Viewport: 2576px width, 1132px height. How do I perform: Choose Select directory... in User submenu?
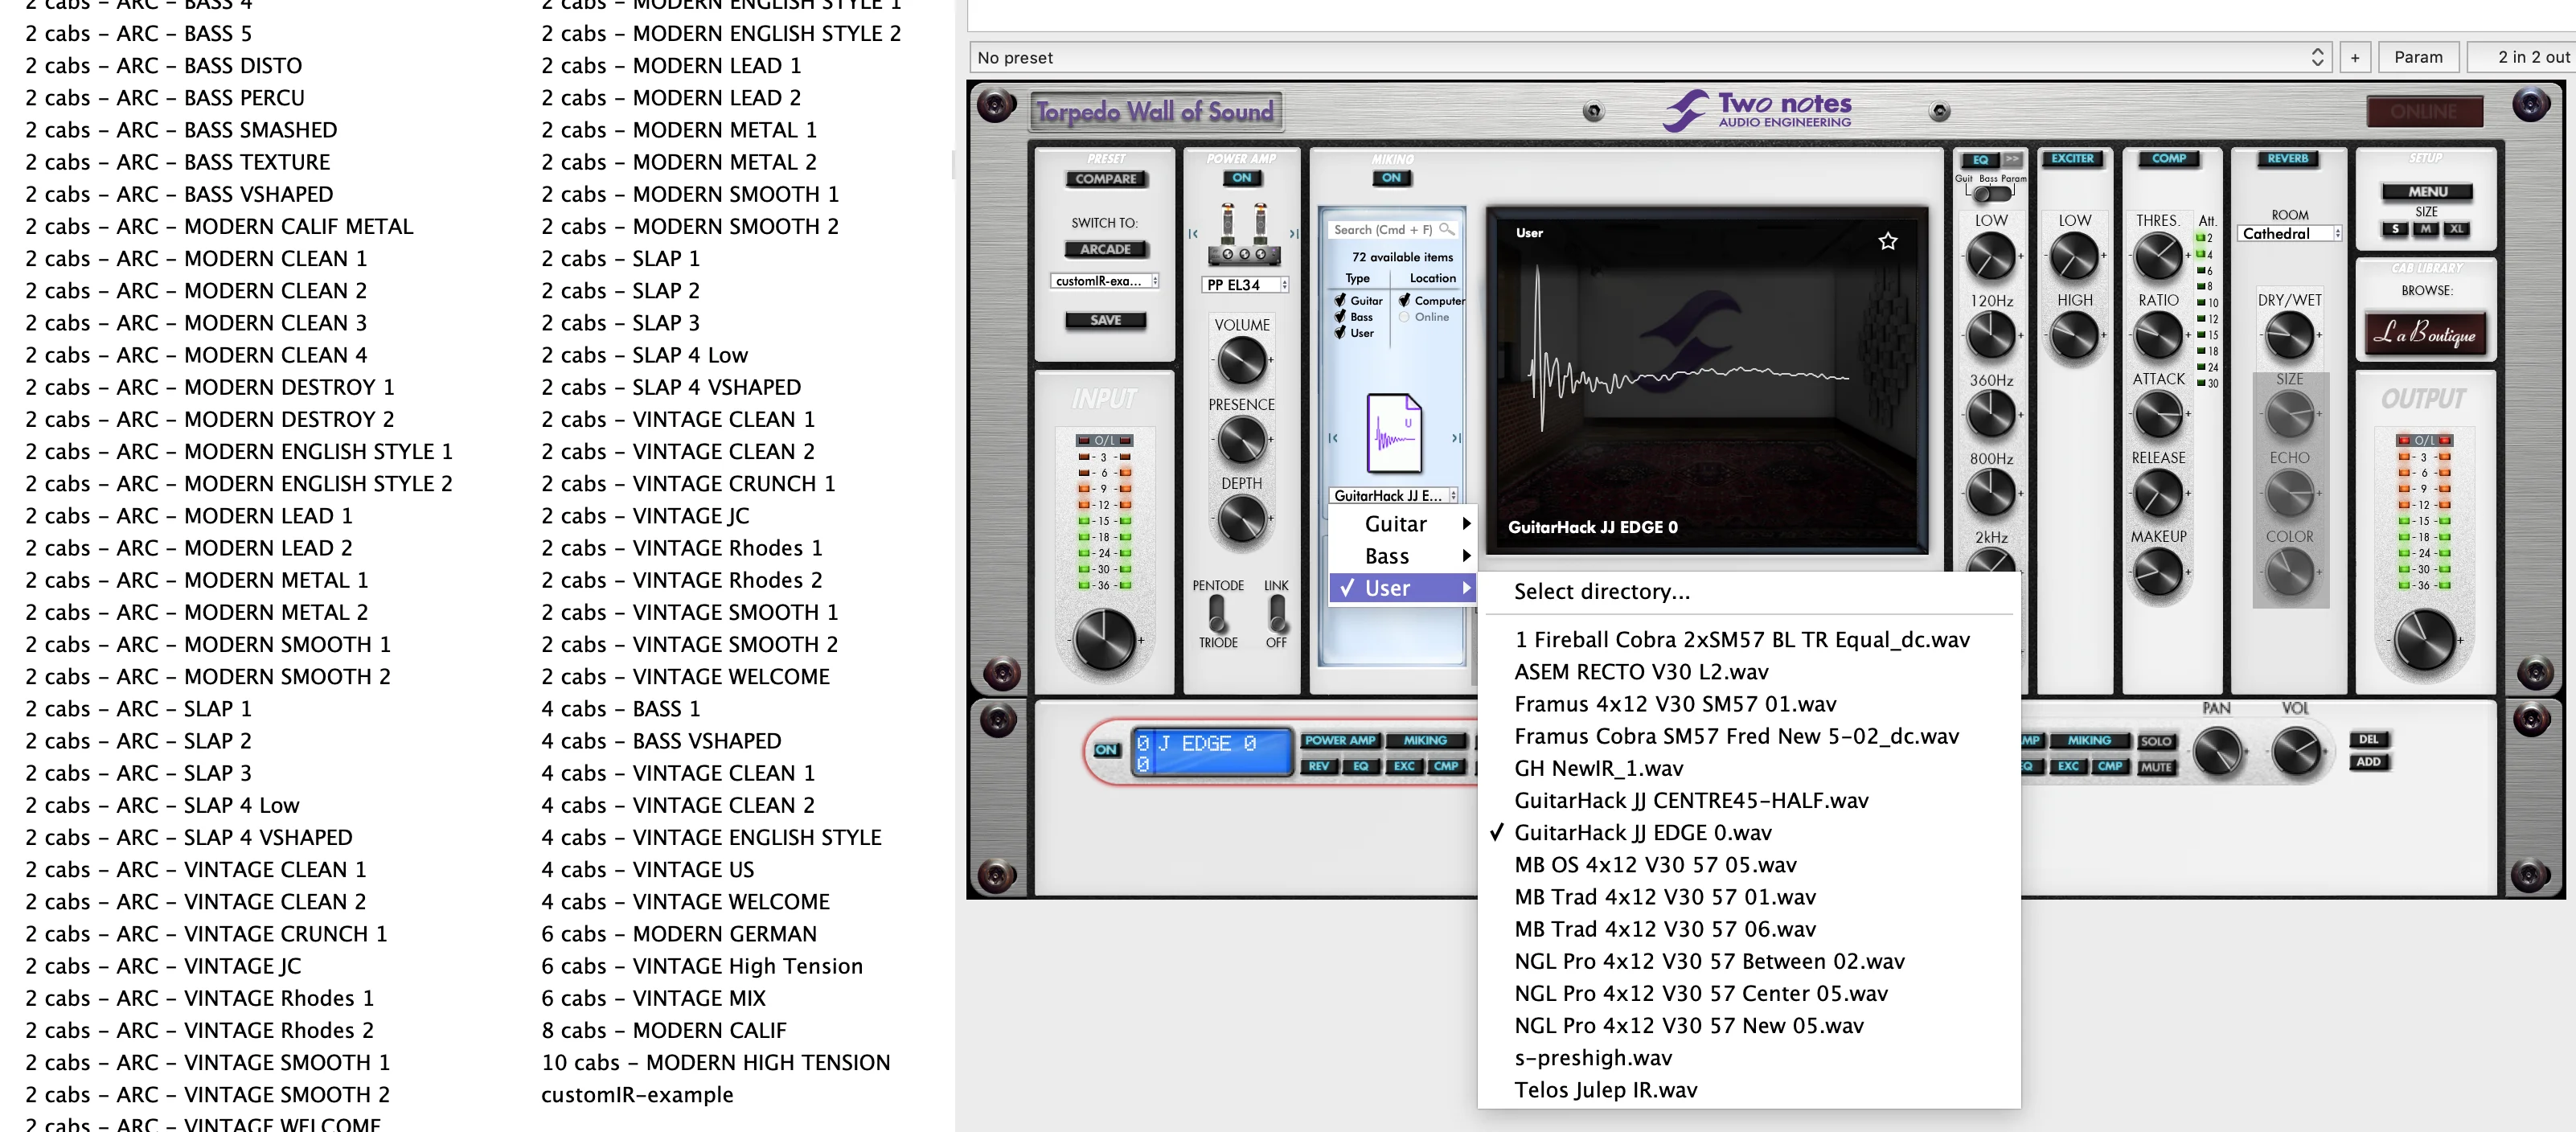pyautogui.click(x=1748, y=591)
